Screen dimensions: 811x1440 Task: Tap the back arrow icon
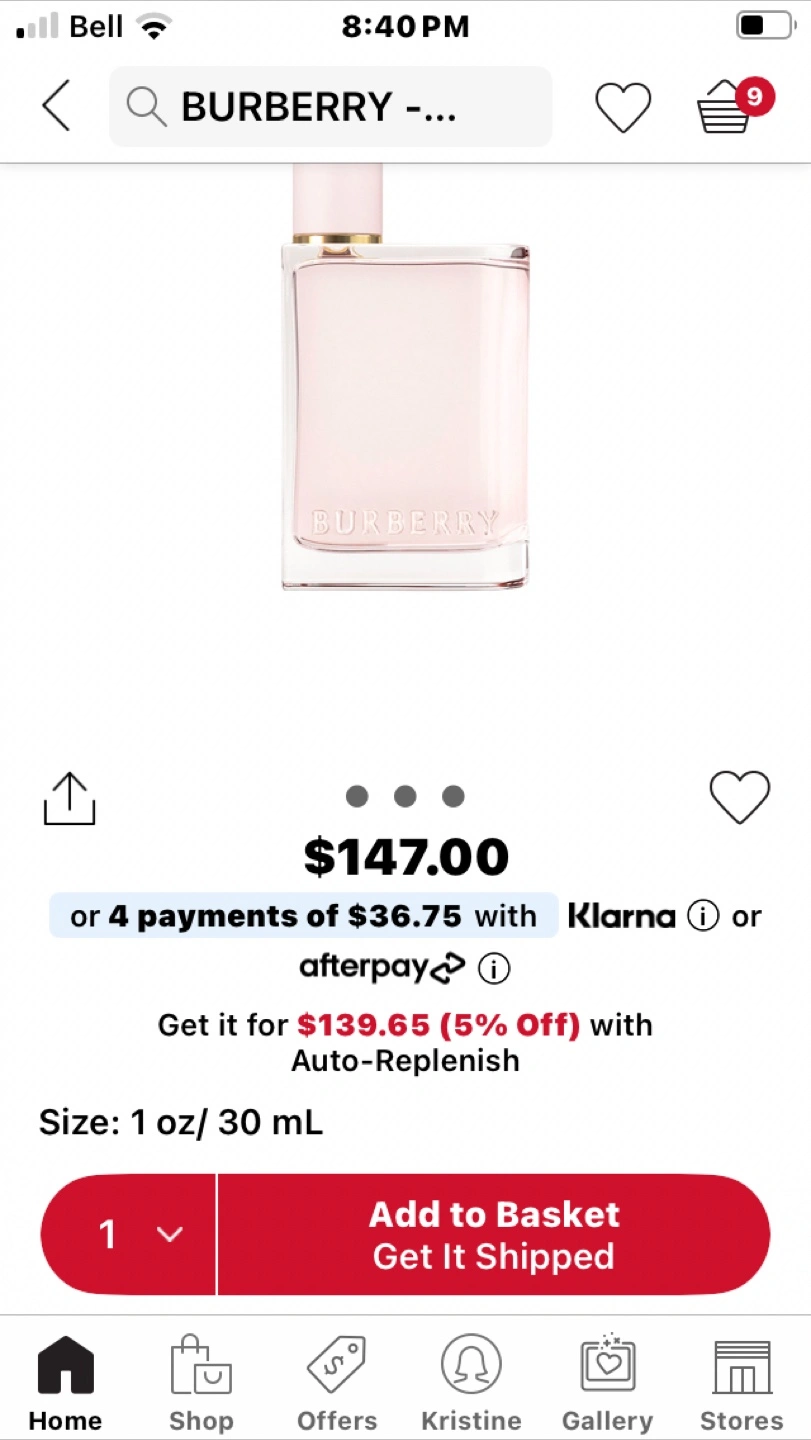pyautogui.click(x=56, y=106)
